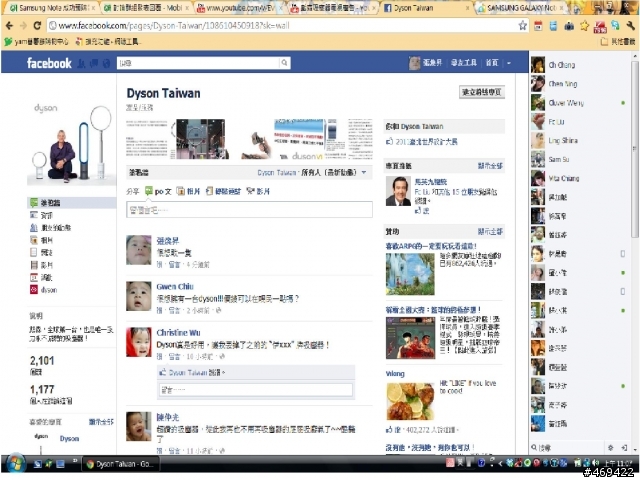Click the magnifier icon in Facebook search
Viewport: 640px width, 480px height.
tap(284, 63)
